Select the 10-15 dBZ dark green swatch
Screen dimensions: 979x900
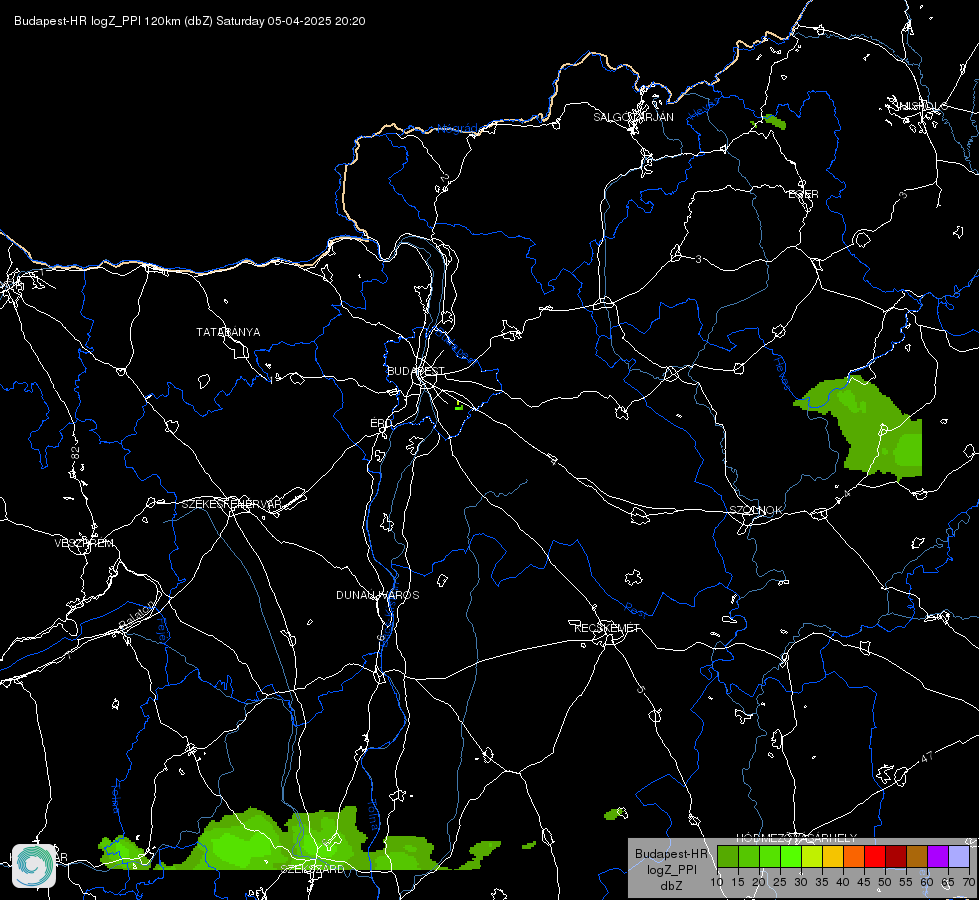pyautogui.click(x=727, y=856)
